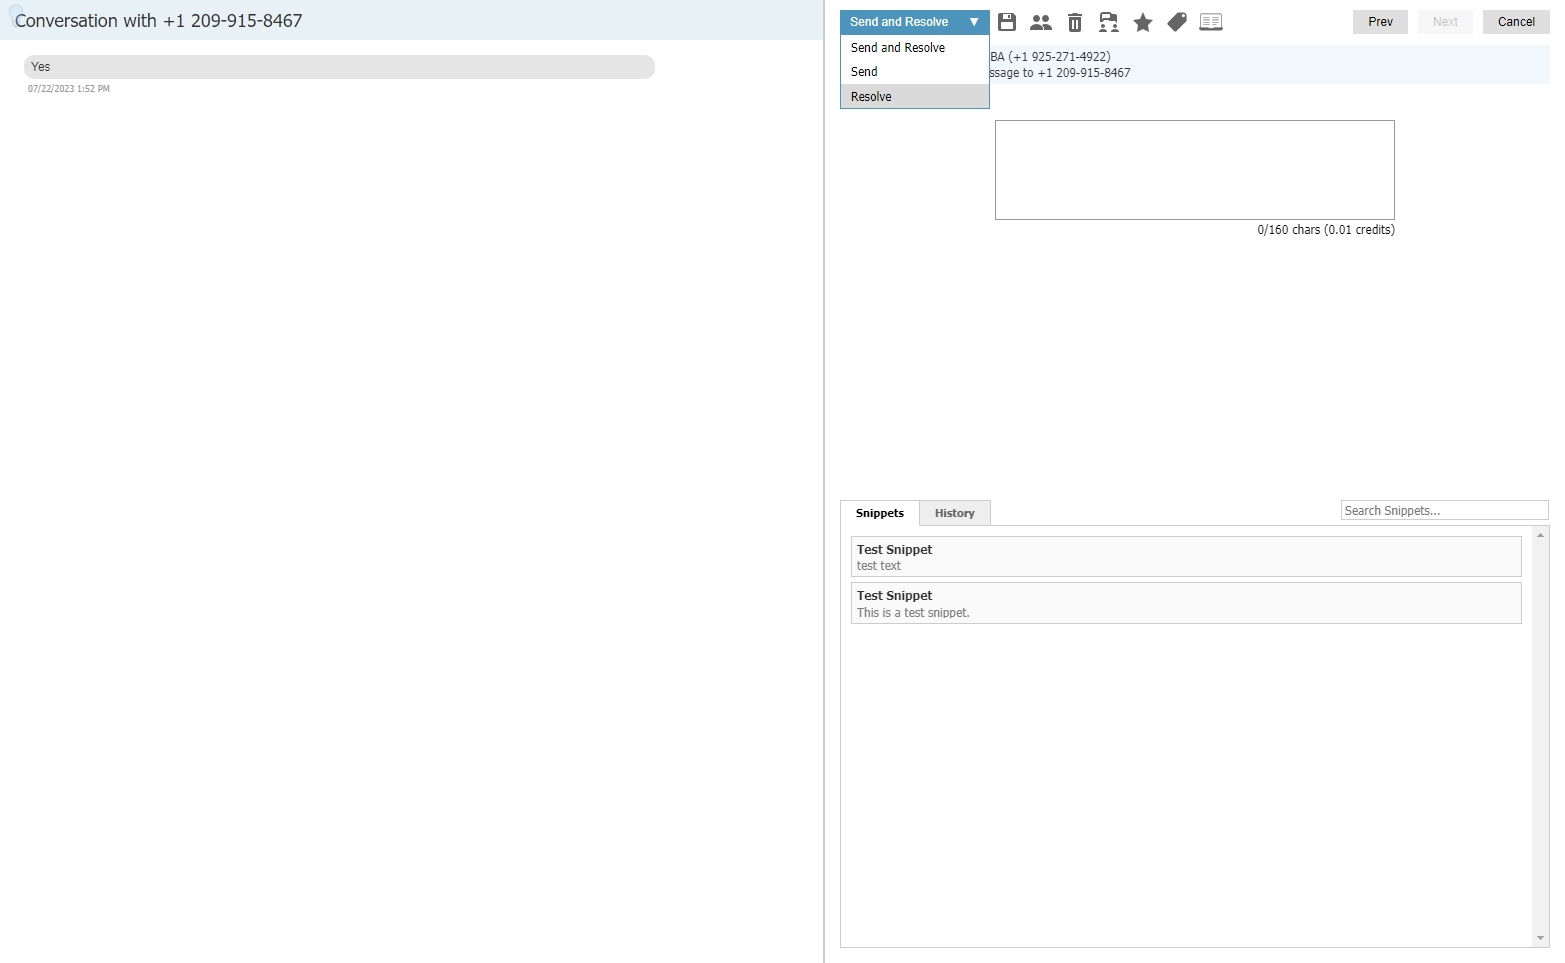Choose Send from the dropdown menu
The width and height of the screenshot is (1565, 963).
pyautogui.click(x=914, y=72)
